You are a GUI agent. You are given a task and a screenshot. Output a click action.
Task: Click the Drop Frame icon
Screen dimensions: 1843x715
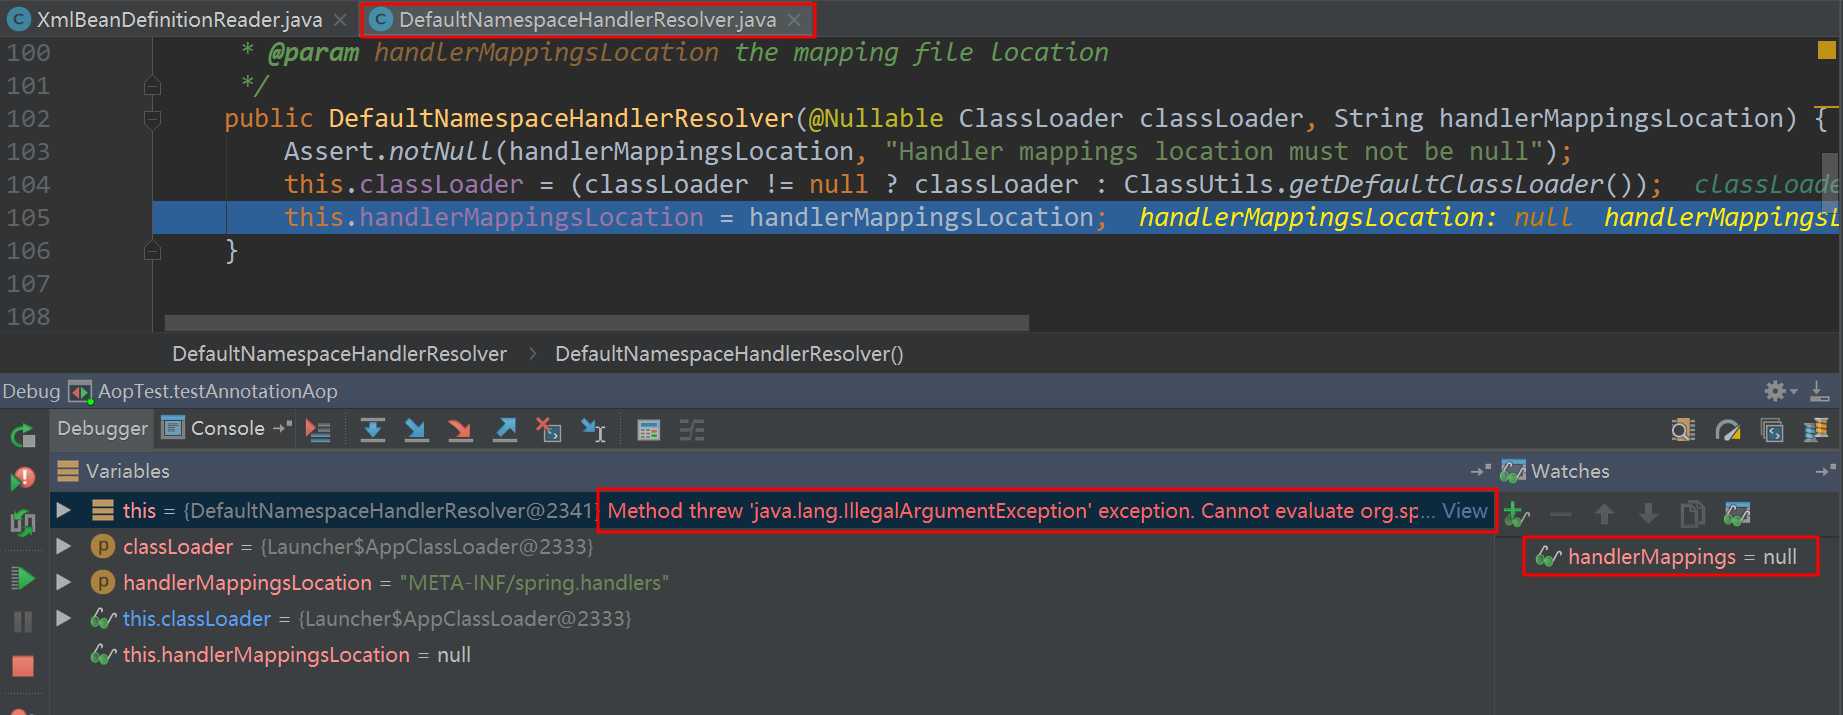(548, 430)
